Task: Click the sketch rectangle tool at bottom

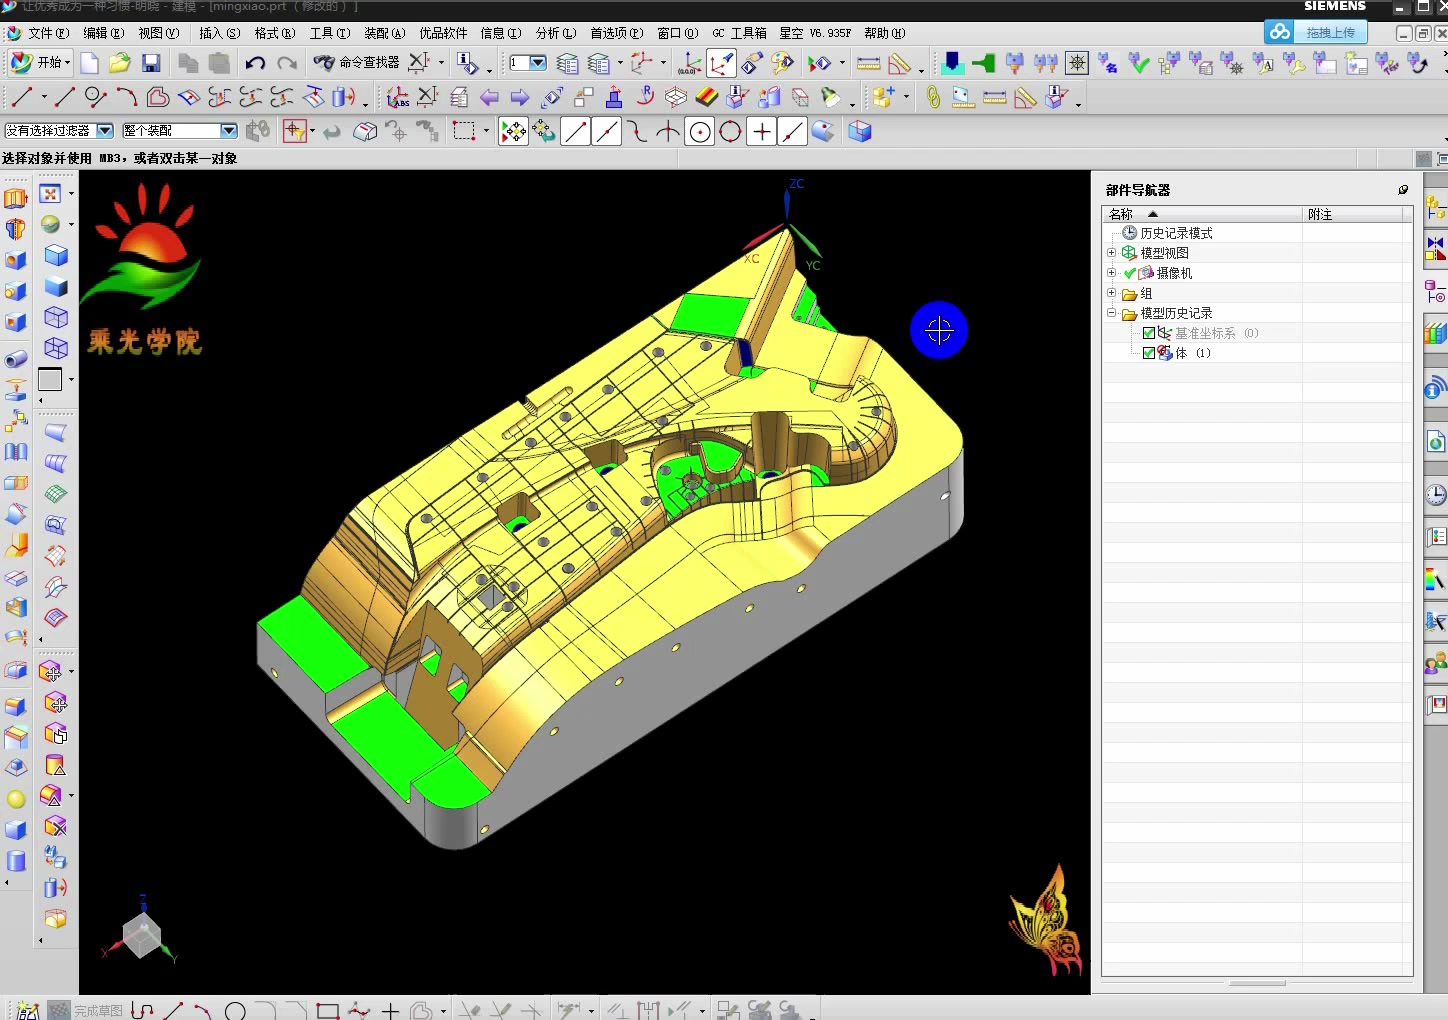Action: 327,1011
